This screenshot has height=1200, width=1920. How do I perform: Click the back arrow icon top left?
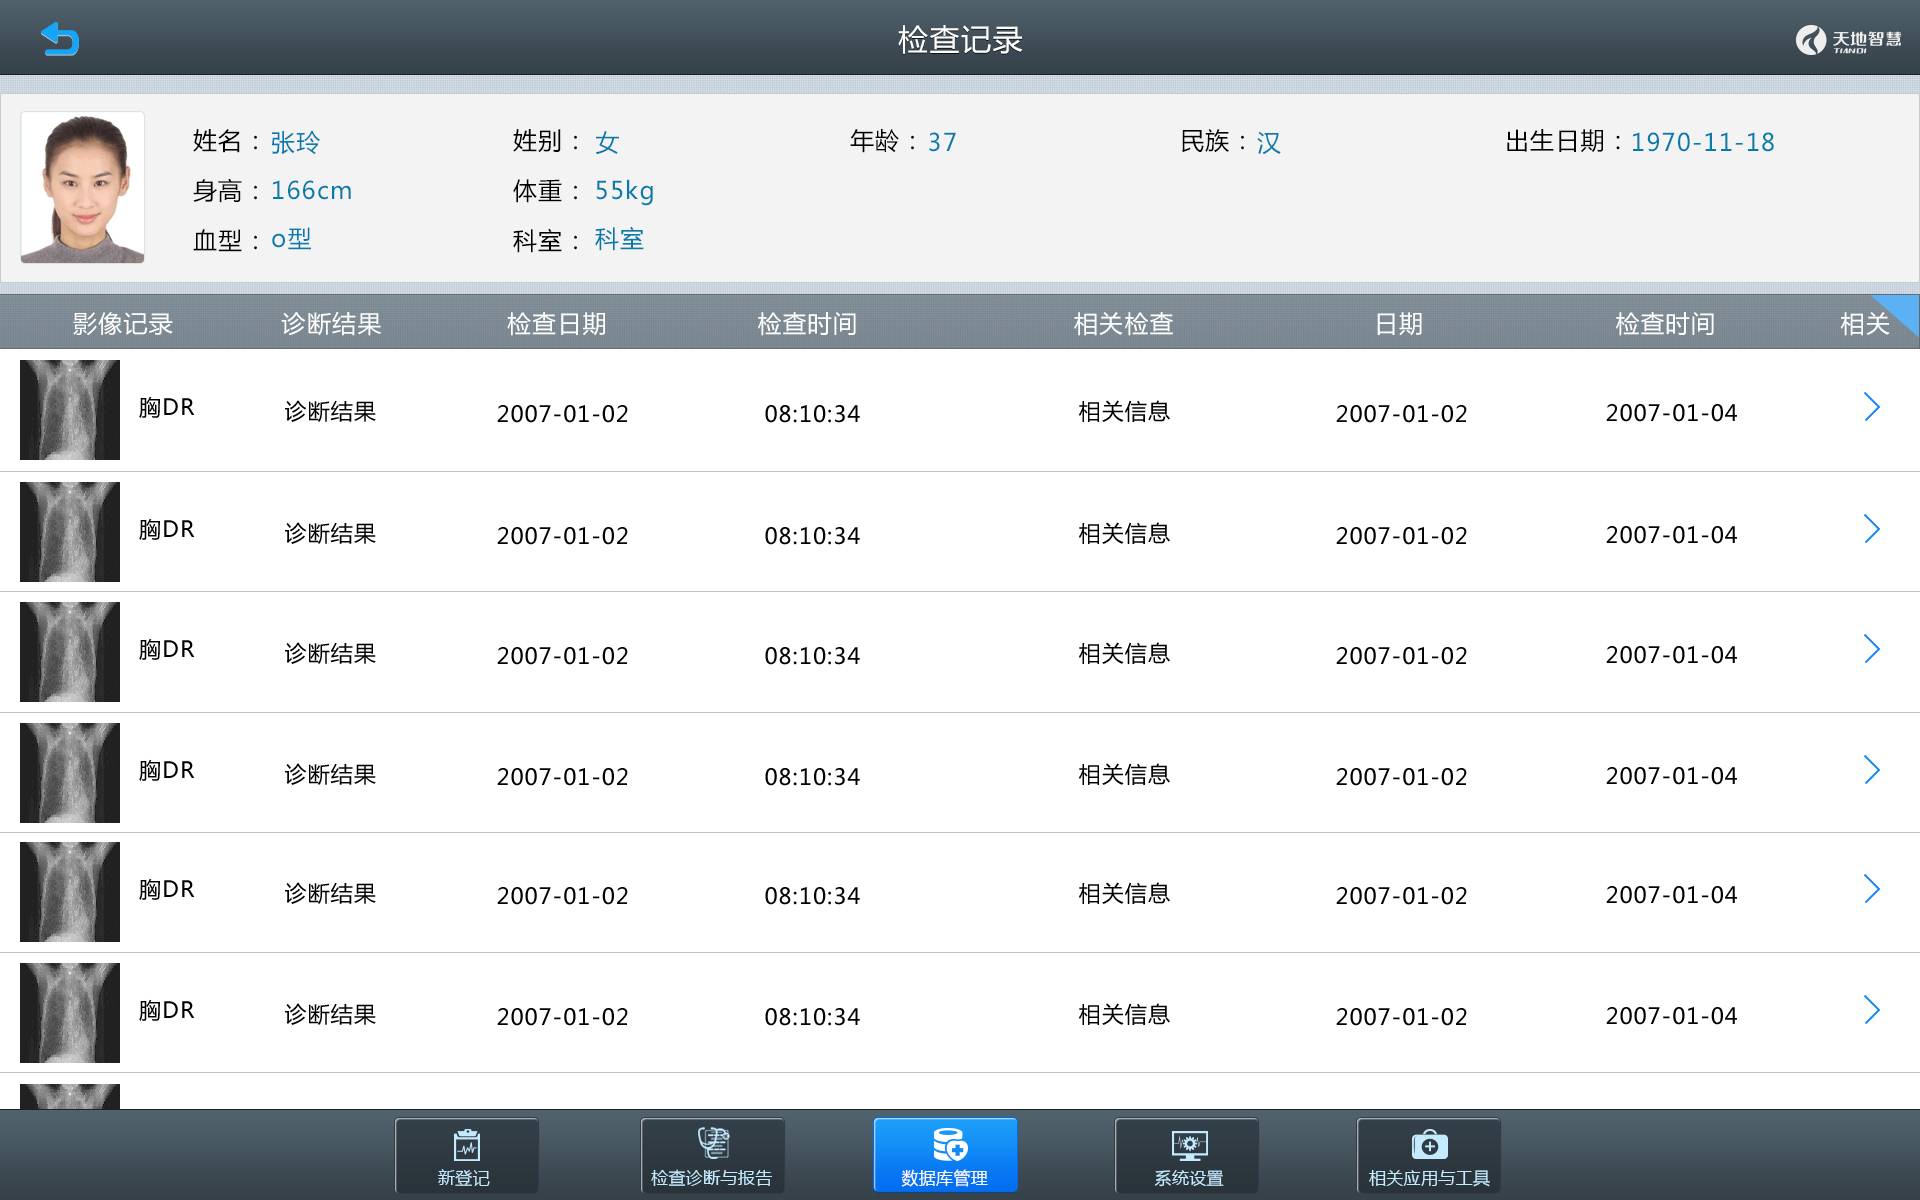58,38
